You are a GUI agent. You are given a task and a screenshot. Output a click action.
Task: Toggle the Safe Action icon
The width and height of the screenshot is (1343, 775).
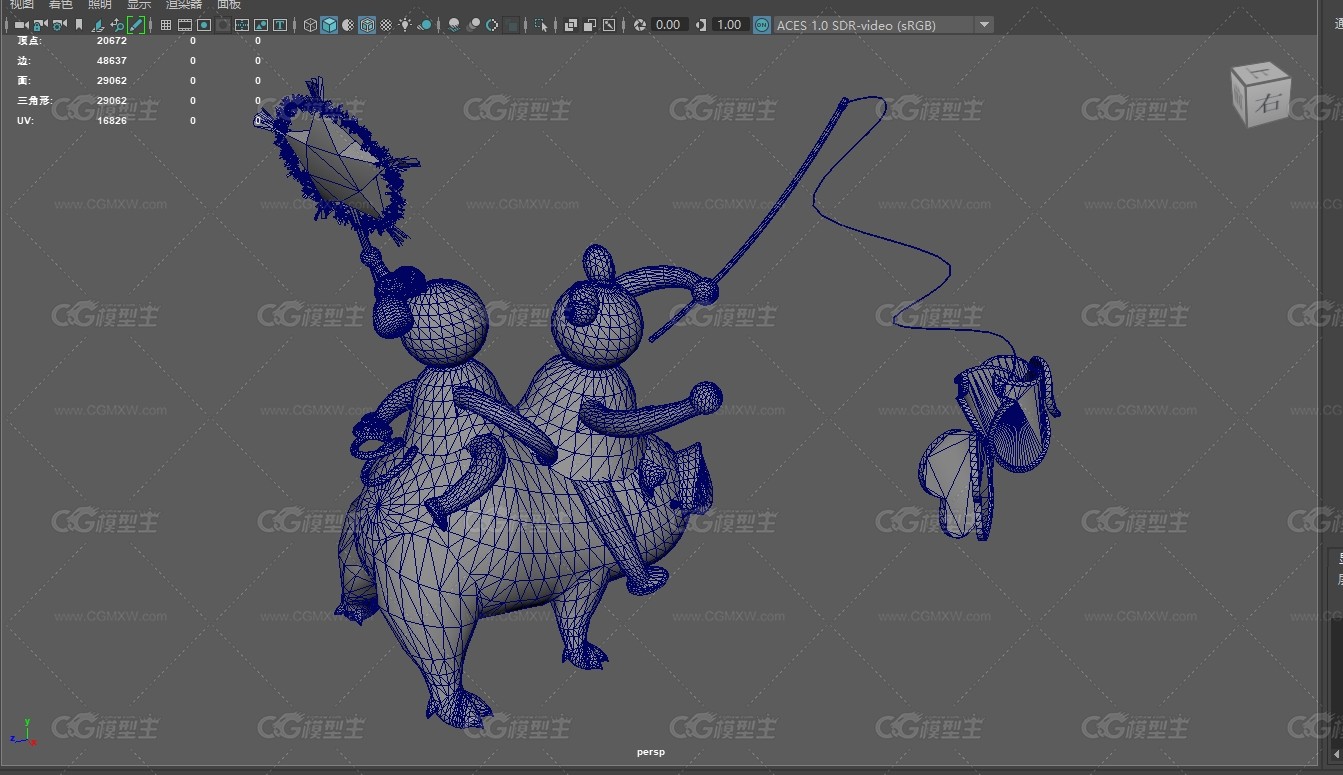point(261,25)
